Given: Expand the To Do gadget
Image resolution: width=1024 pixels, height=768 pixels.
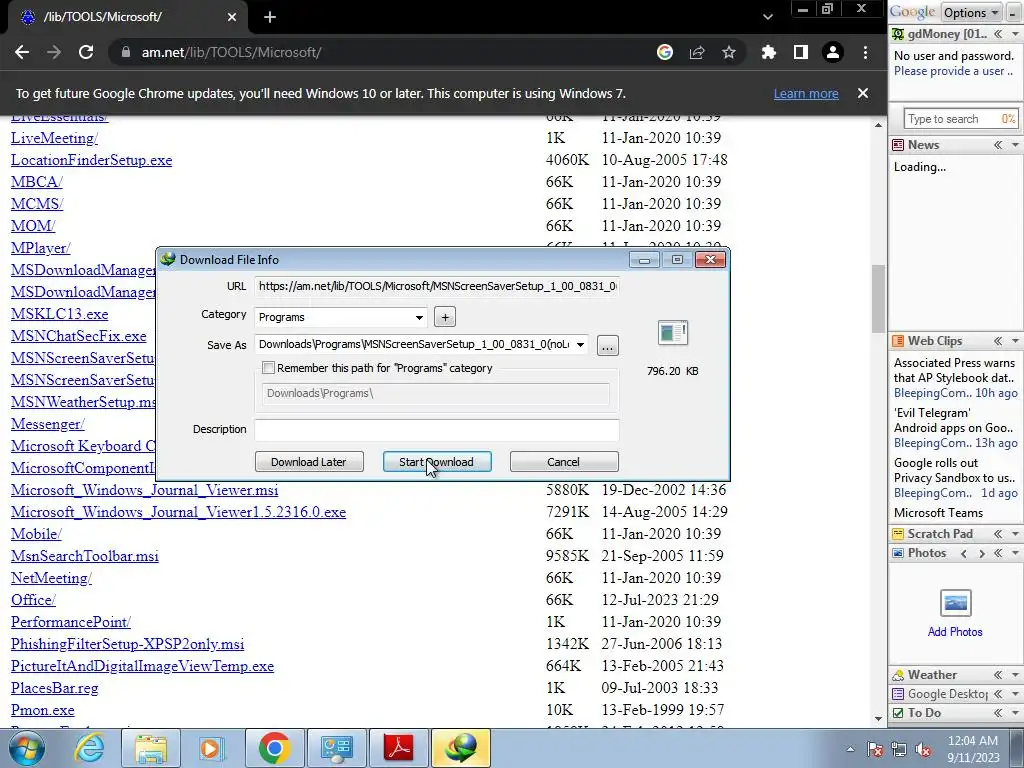Looking at the screenshot, I should (x=998, y=712).
